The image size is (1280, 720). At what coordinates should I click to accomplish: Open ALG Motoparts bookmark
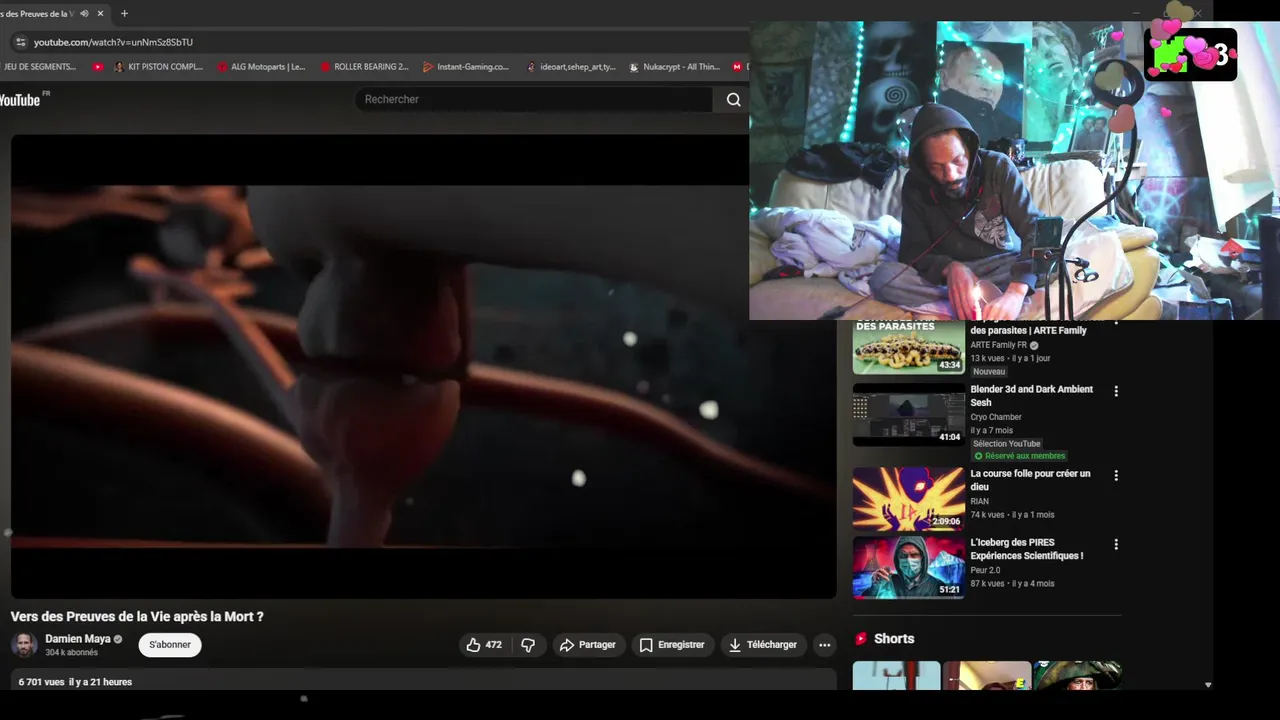click(261, 67)
